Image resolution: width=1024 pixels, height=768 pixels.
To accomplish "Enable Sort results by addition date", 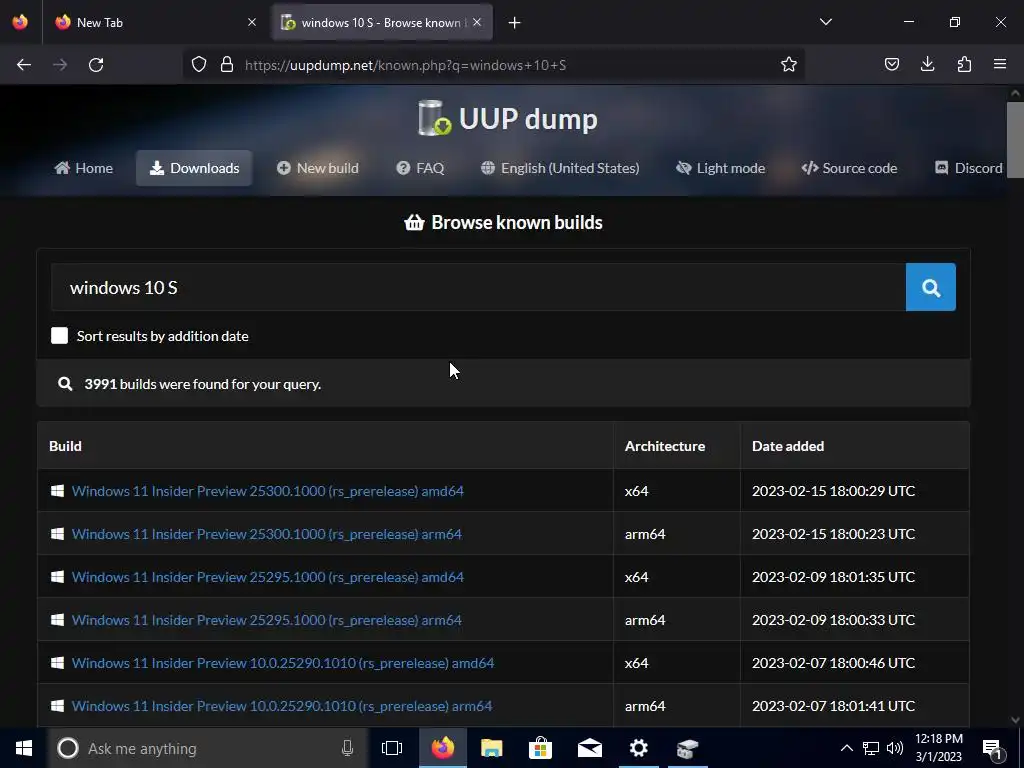I will [x=59, y=336].
